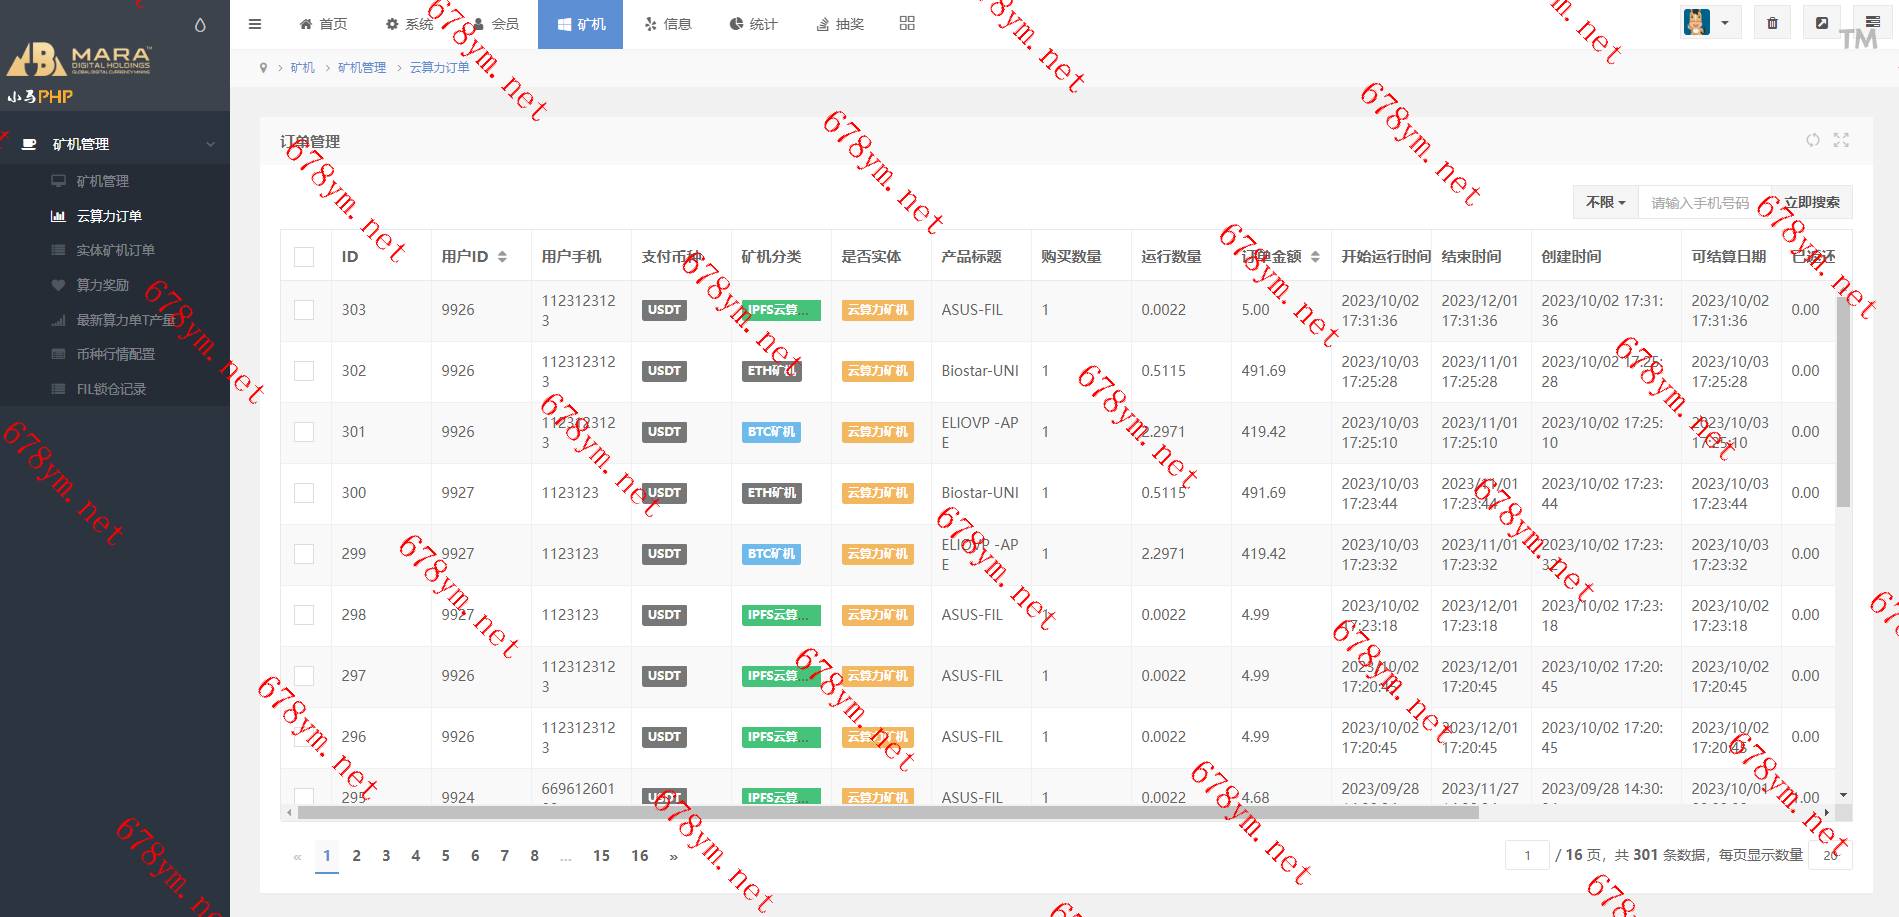Select the checkbox for order 303
1899x917 pixels.
click(x=304, y=310)
